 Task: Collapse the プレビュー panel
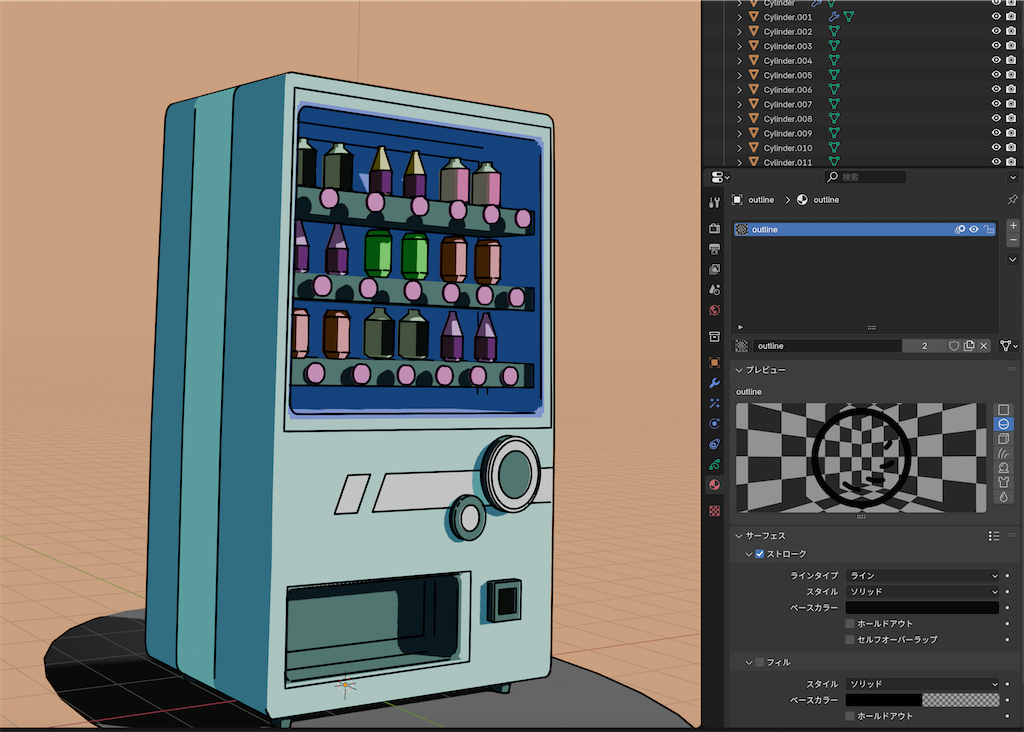point(739,370)
